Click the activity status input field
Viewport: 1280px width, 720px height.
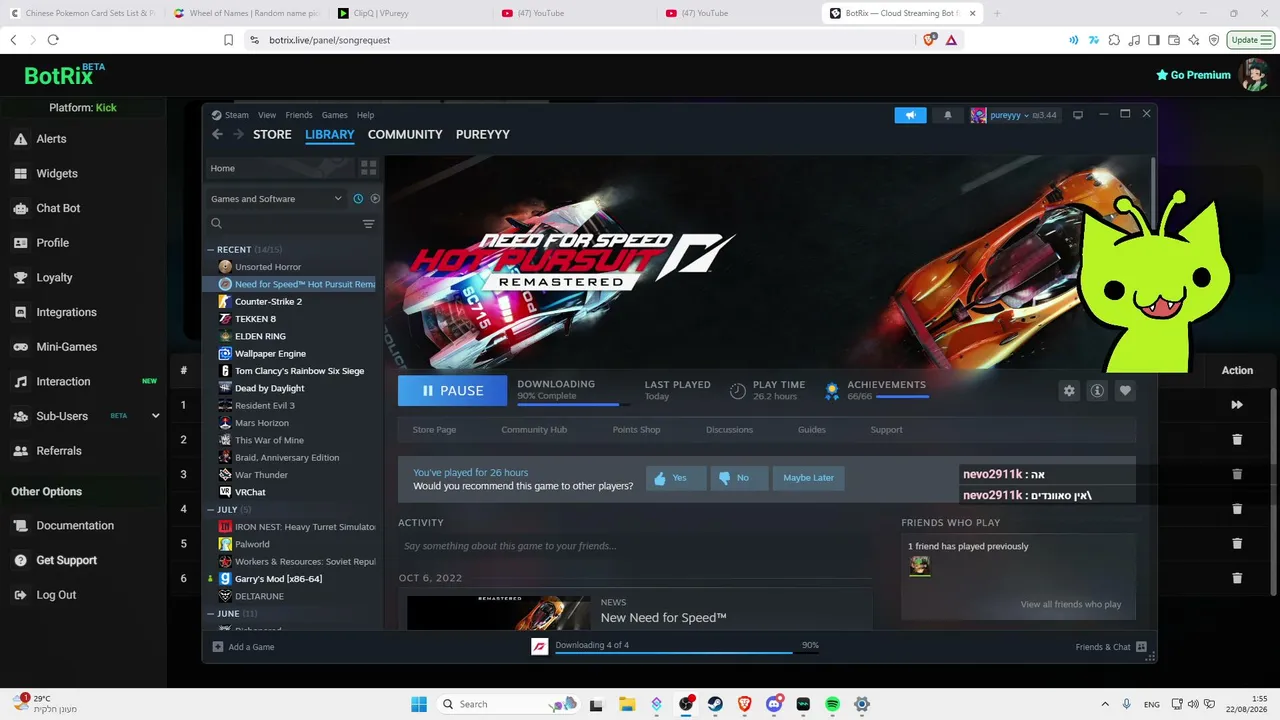click(x=635, y=546)
